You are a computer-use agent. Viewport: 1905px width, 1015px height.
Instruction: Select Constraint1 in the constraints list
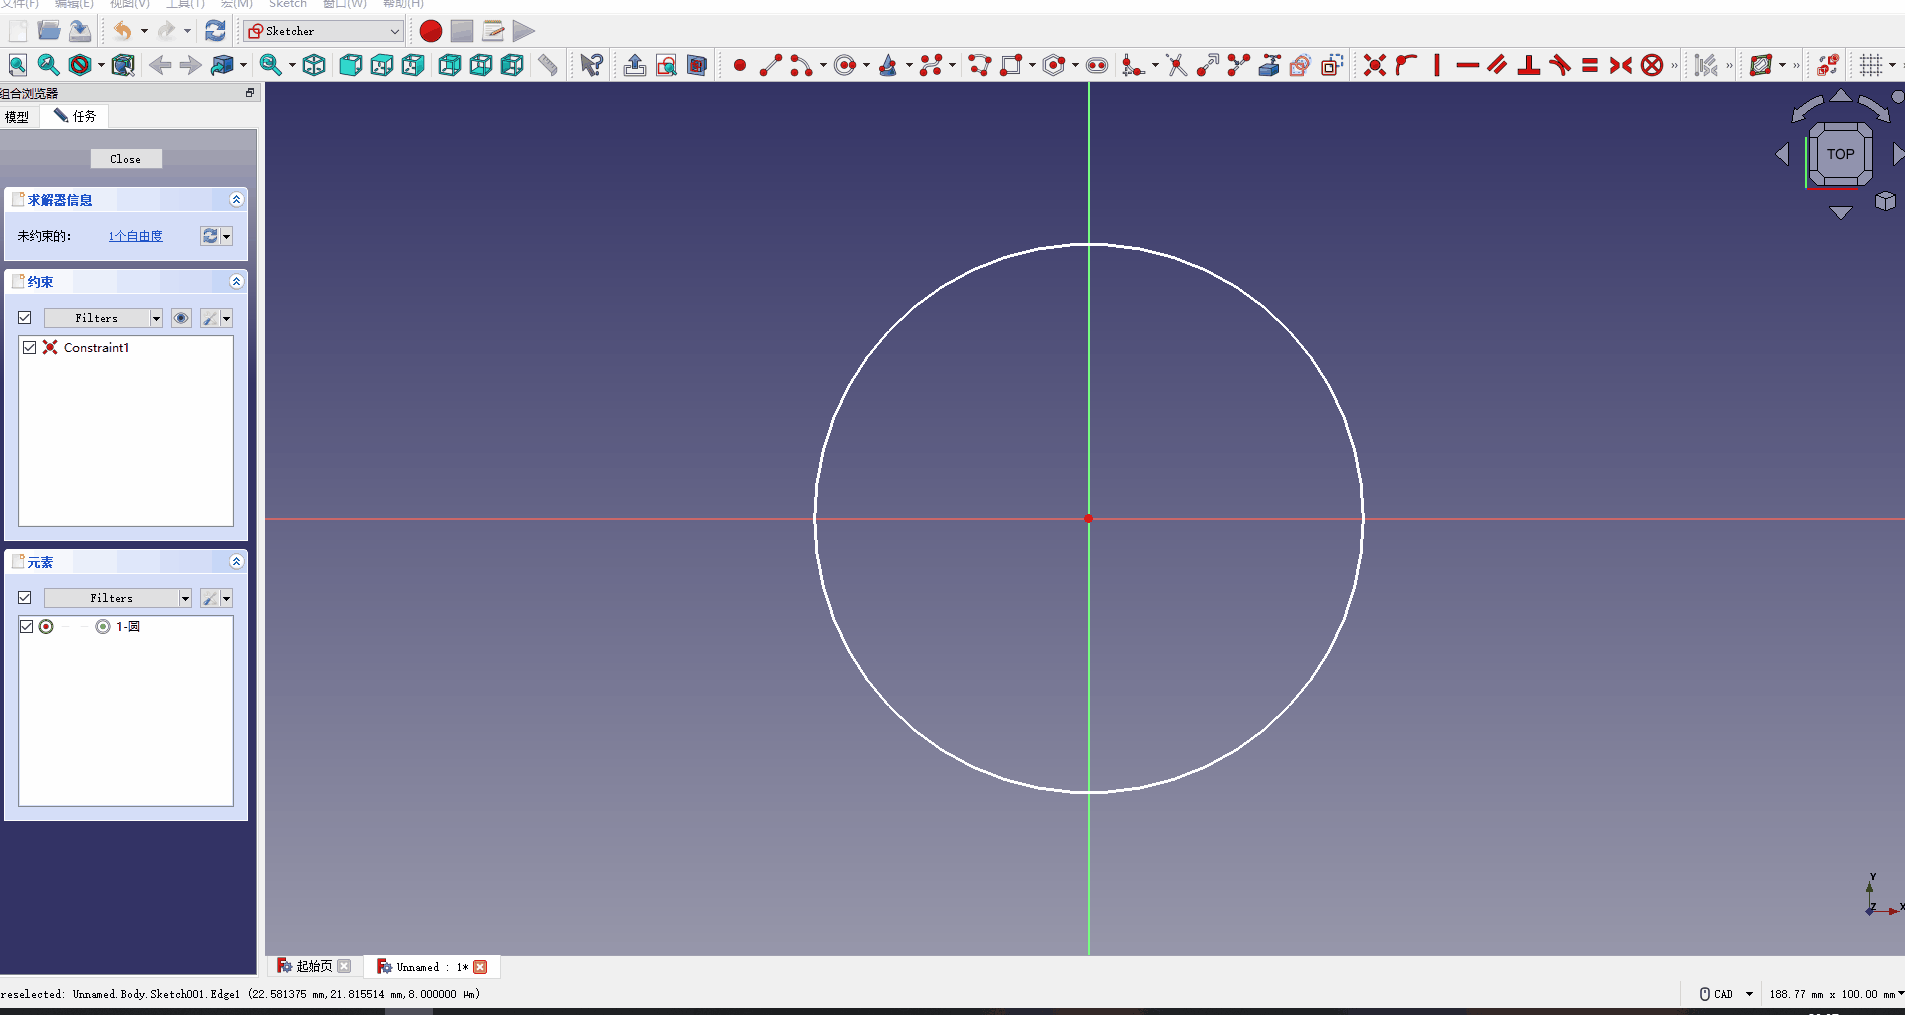point(96,348)
